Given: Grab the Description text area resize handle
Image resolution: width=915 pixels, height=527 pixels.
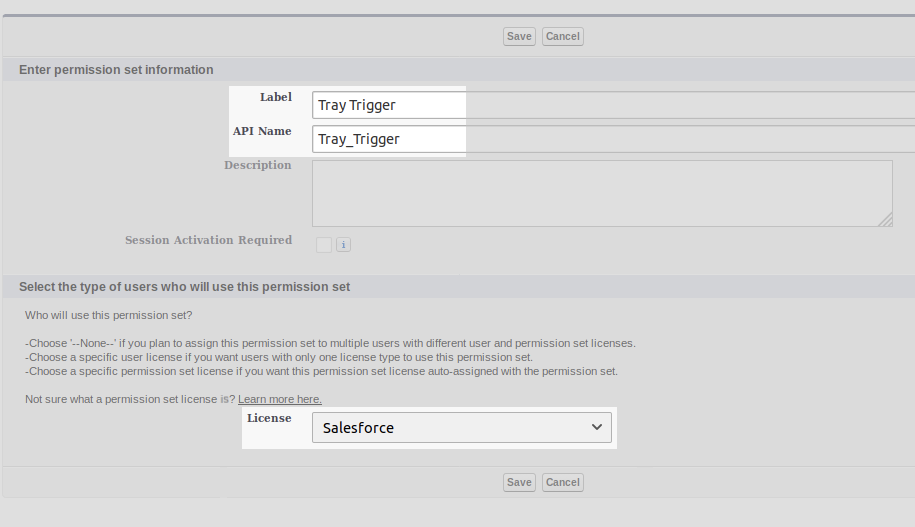Looking at the screenshot, I should [x=885, y=220].
